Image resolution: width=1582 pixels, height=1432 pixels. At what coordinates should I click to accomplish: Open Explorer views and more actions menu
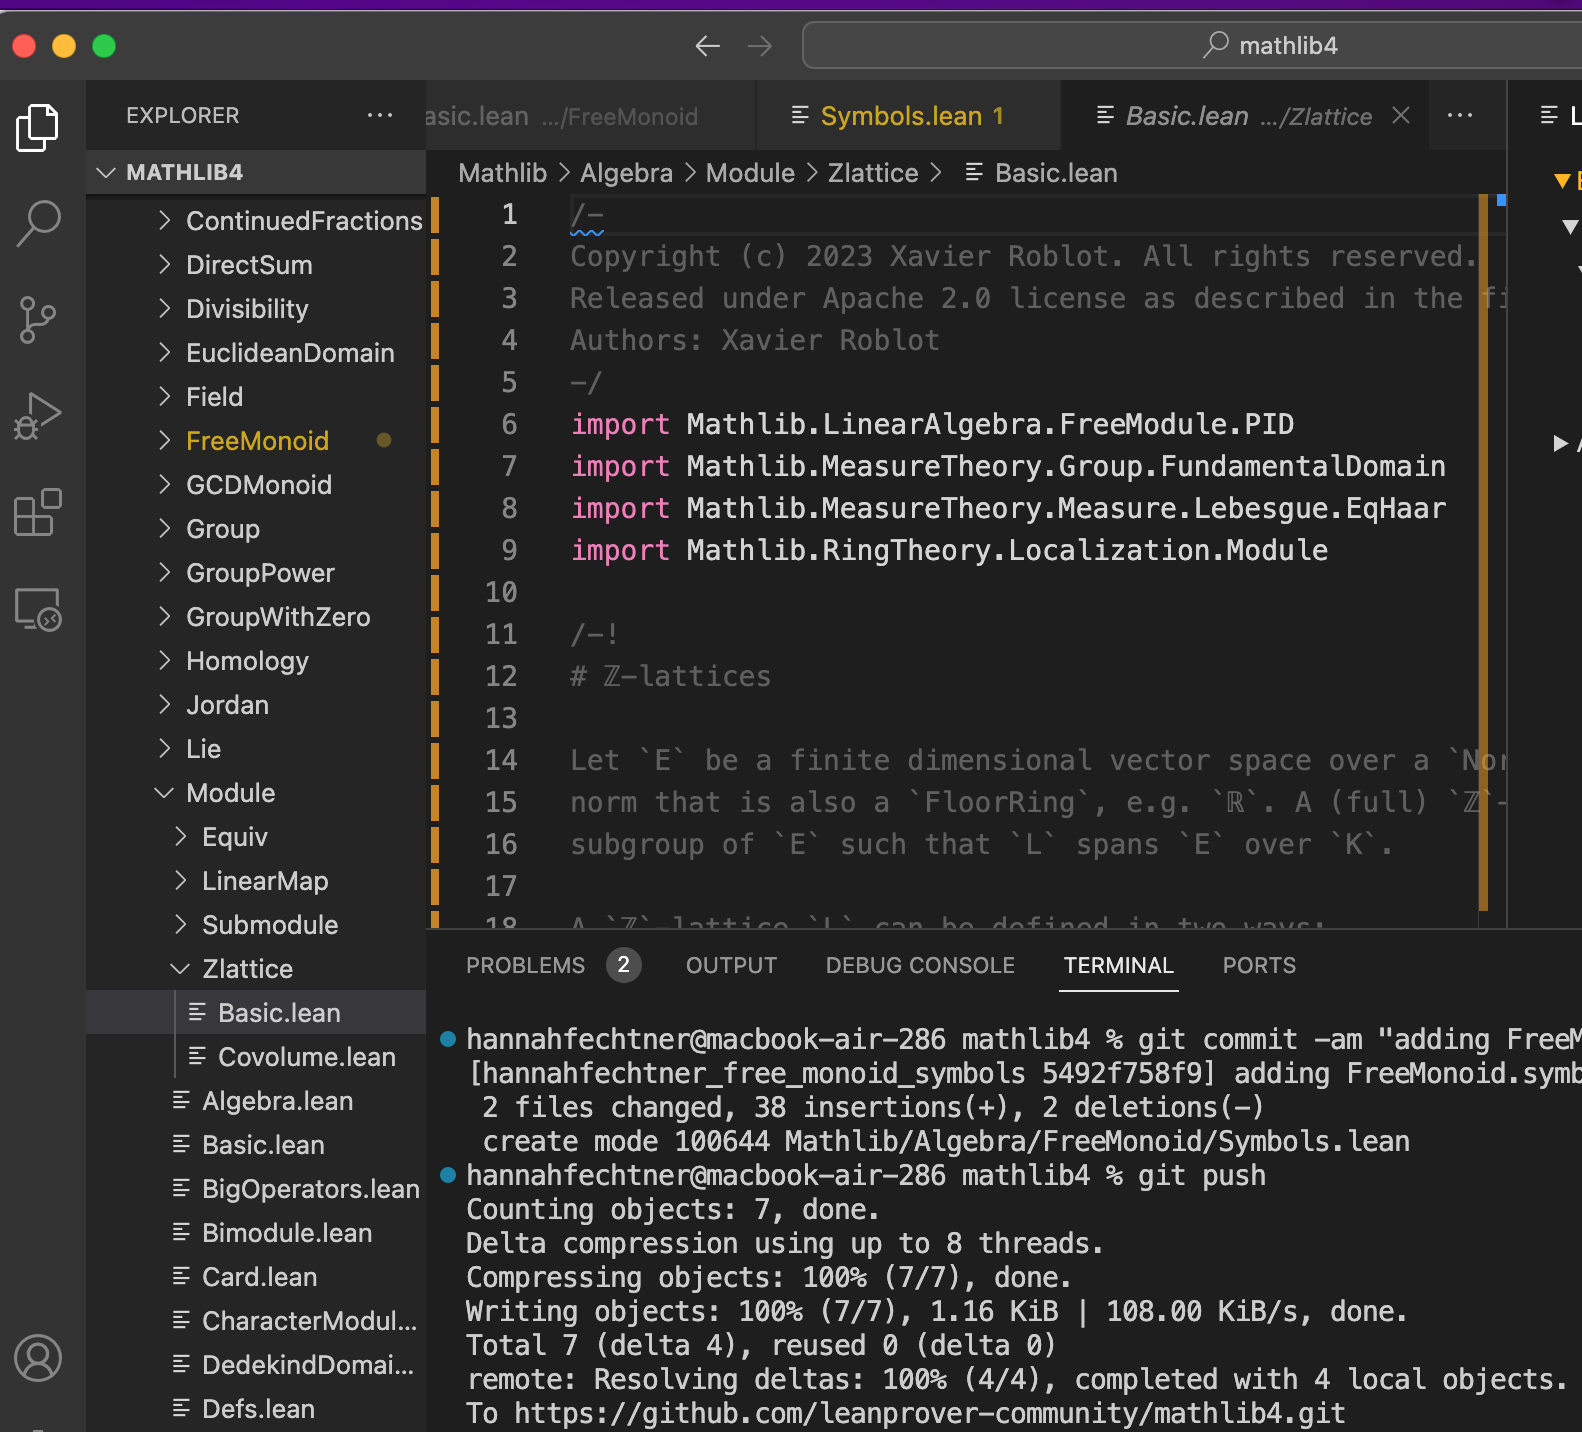tap(380, 115)
